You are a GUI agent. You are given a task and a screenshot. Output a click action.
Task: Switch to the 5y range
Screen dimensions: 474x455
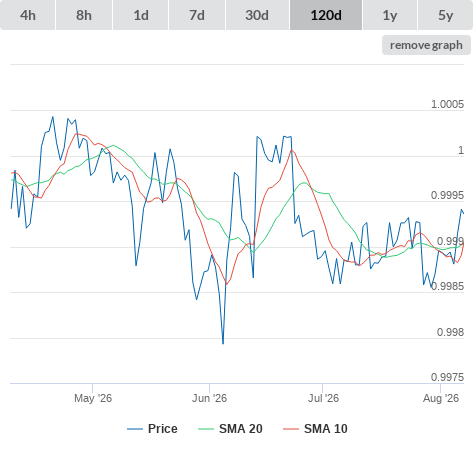coord(445,15)
